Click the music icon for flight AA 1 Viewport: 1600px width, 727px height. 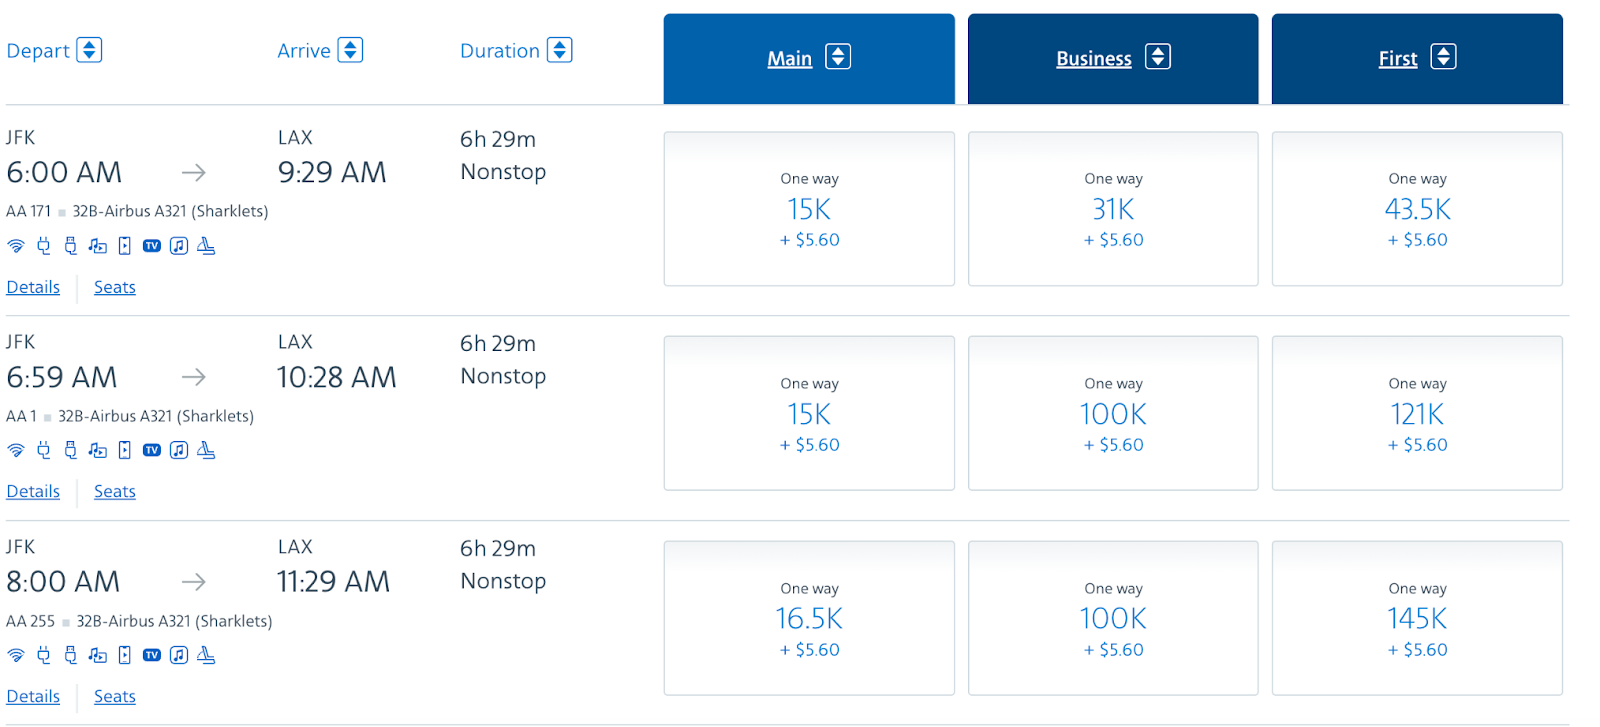(179, 450)
